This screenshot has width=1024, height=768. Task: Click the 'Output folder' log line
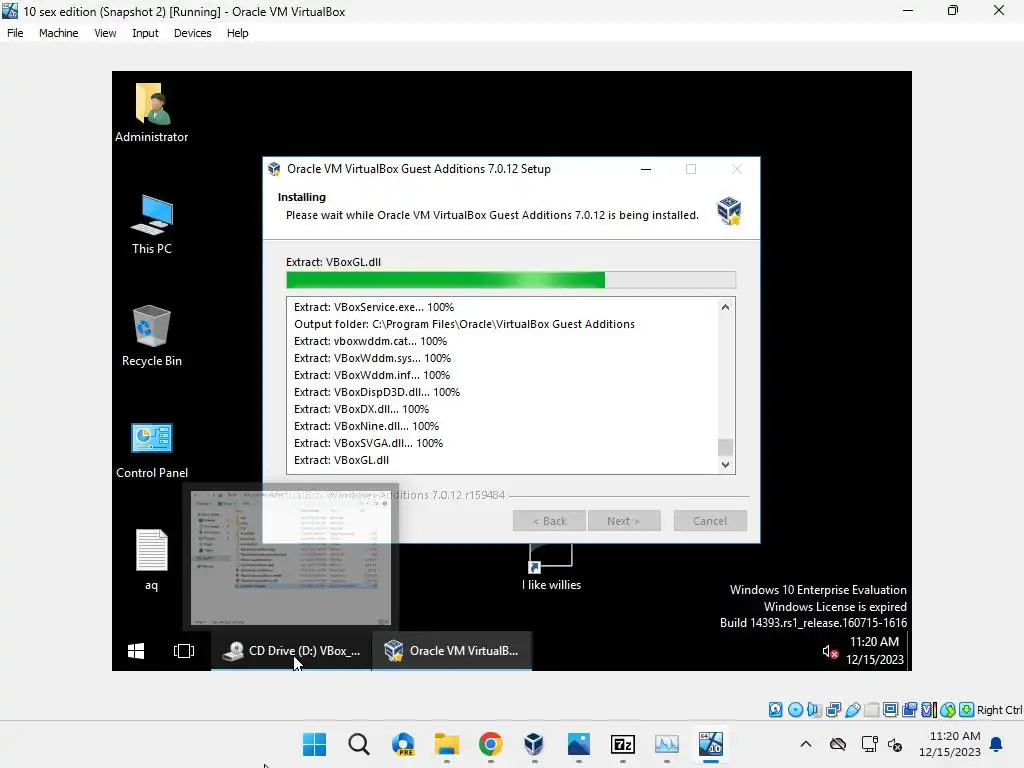point(464,324)
